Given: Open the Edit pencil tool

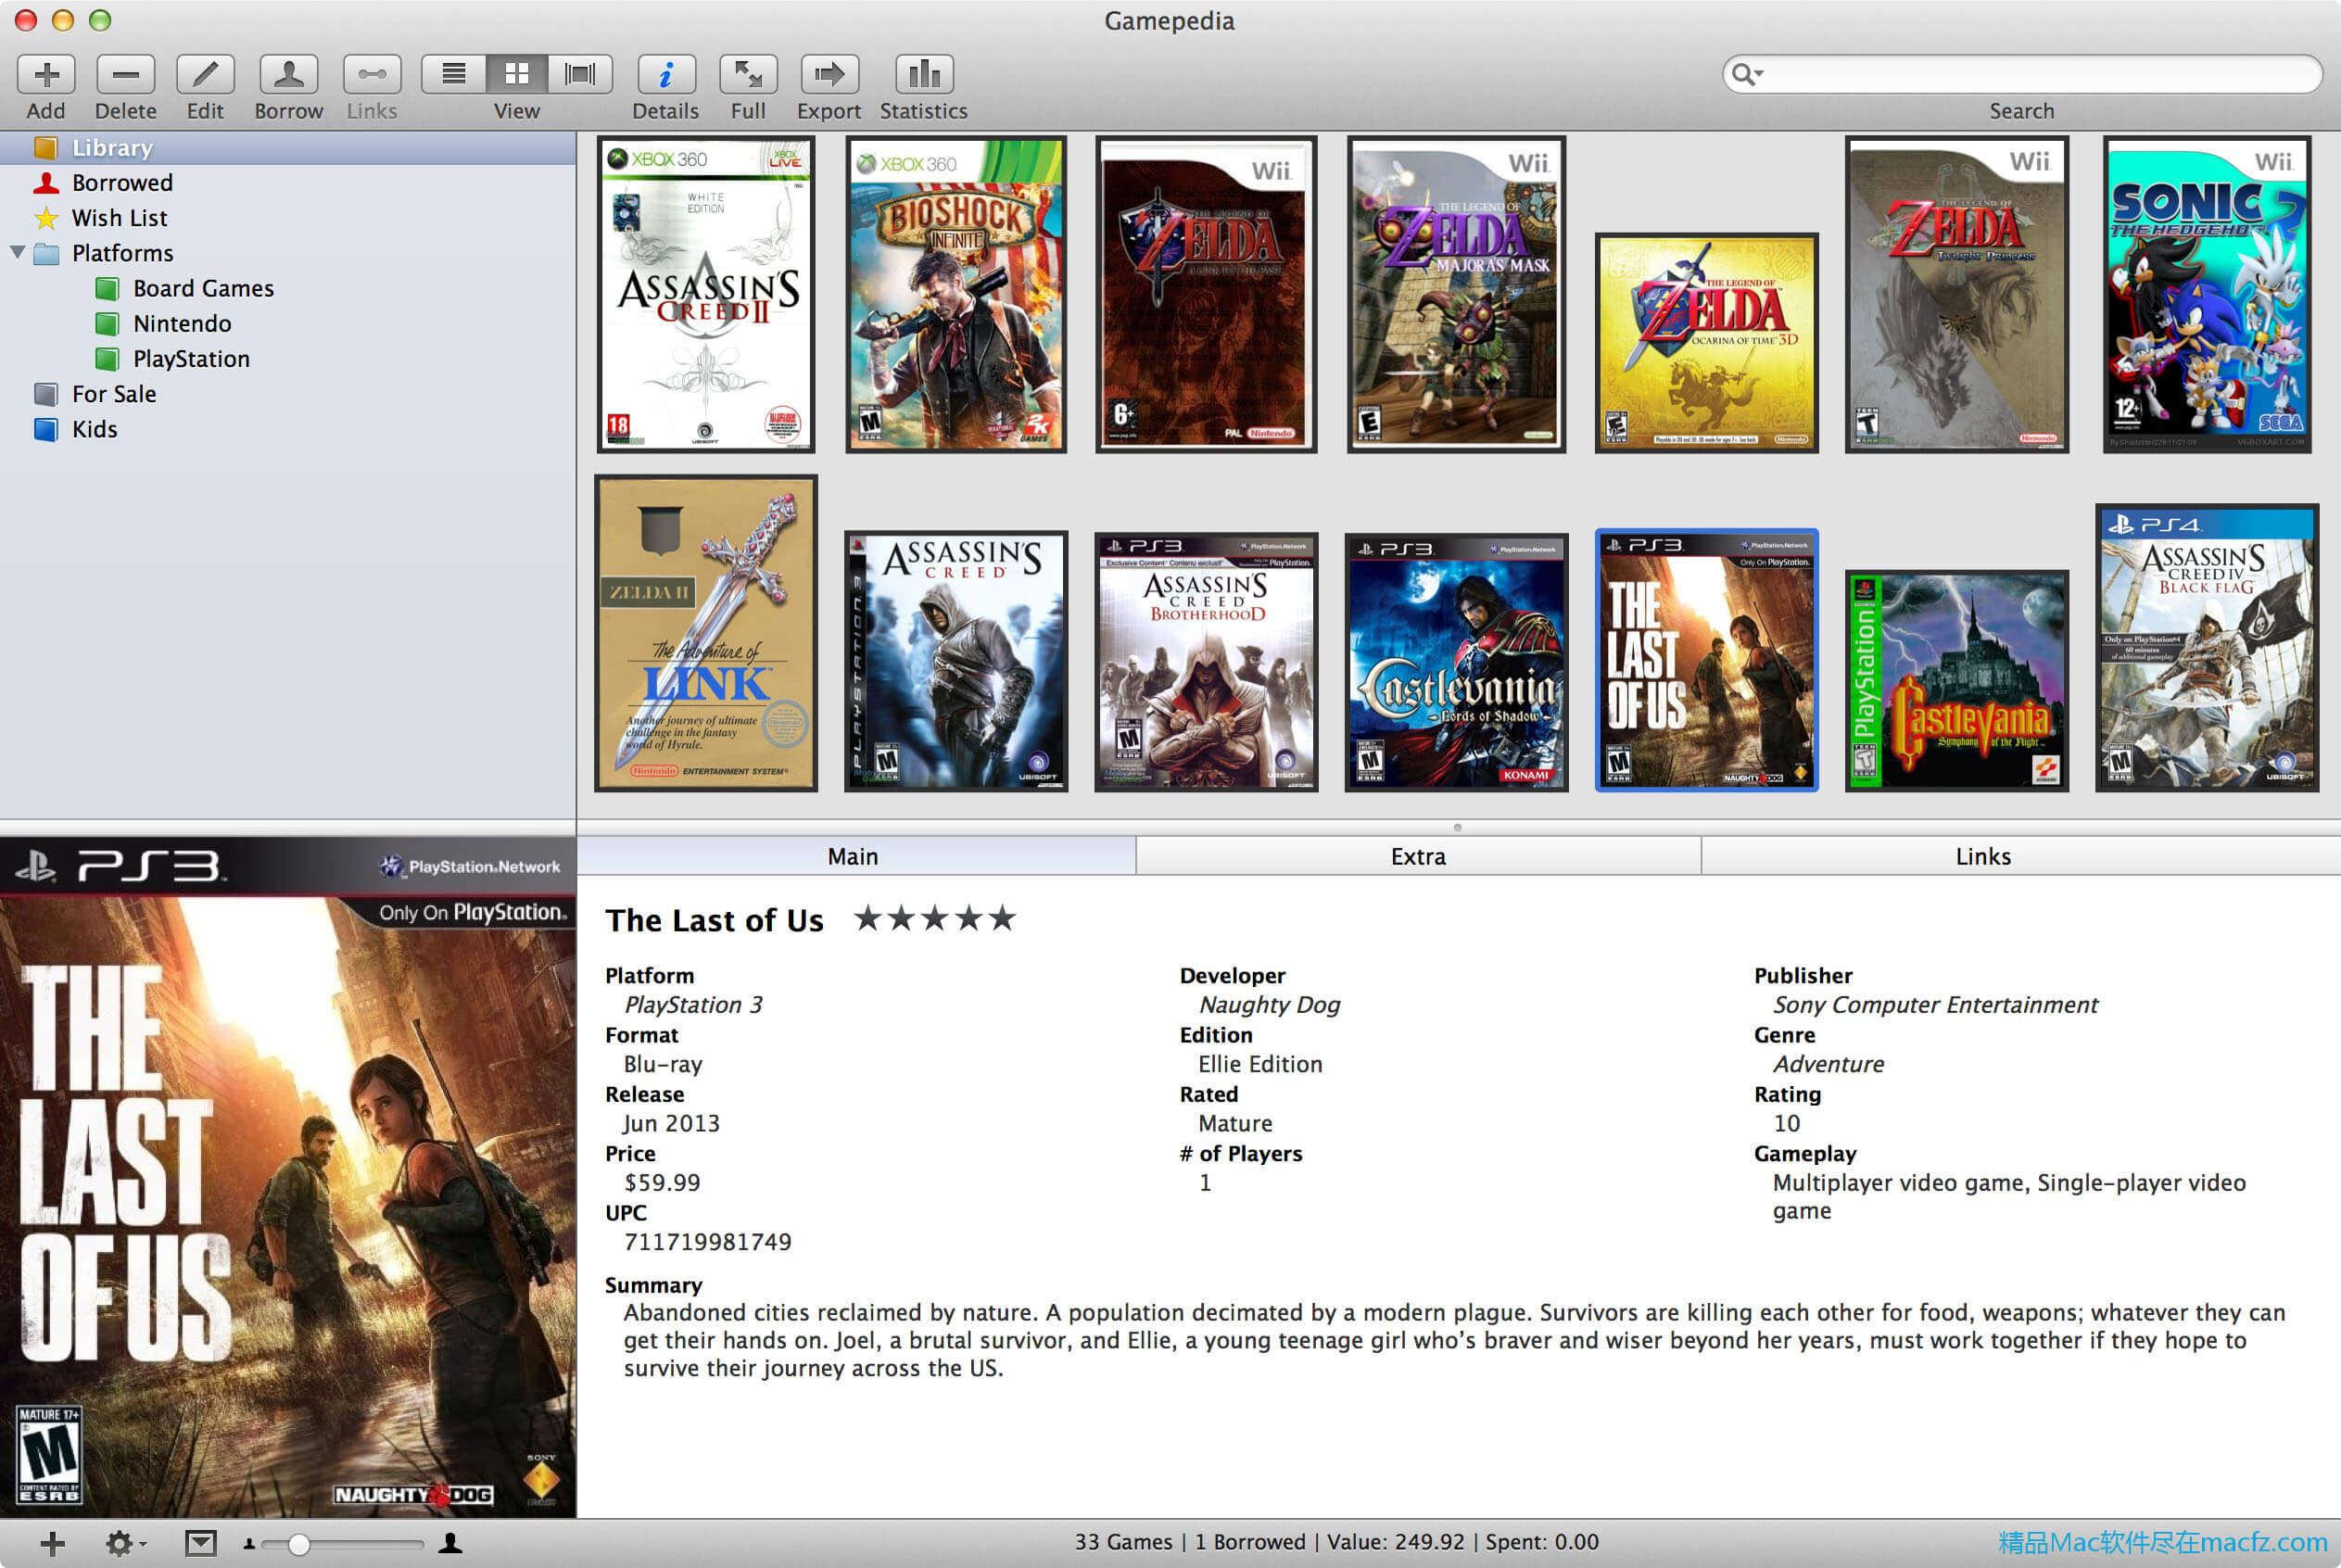Looking at the screenshot, I should 205,74.
